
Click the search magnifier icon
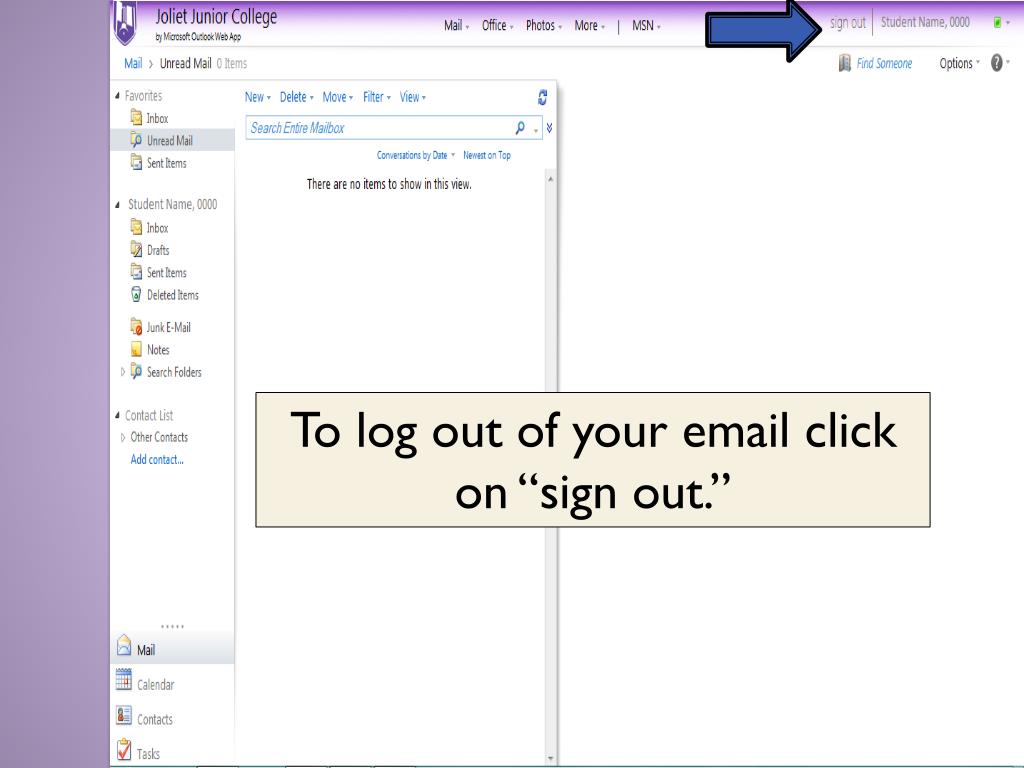520,128
